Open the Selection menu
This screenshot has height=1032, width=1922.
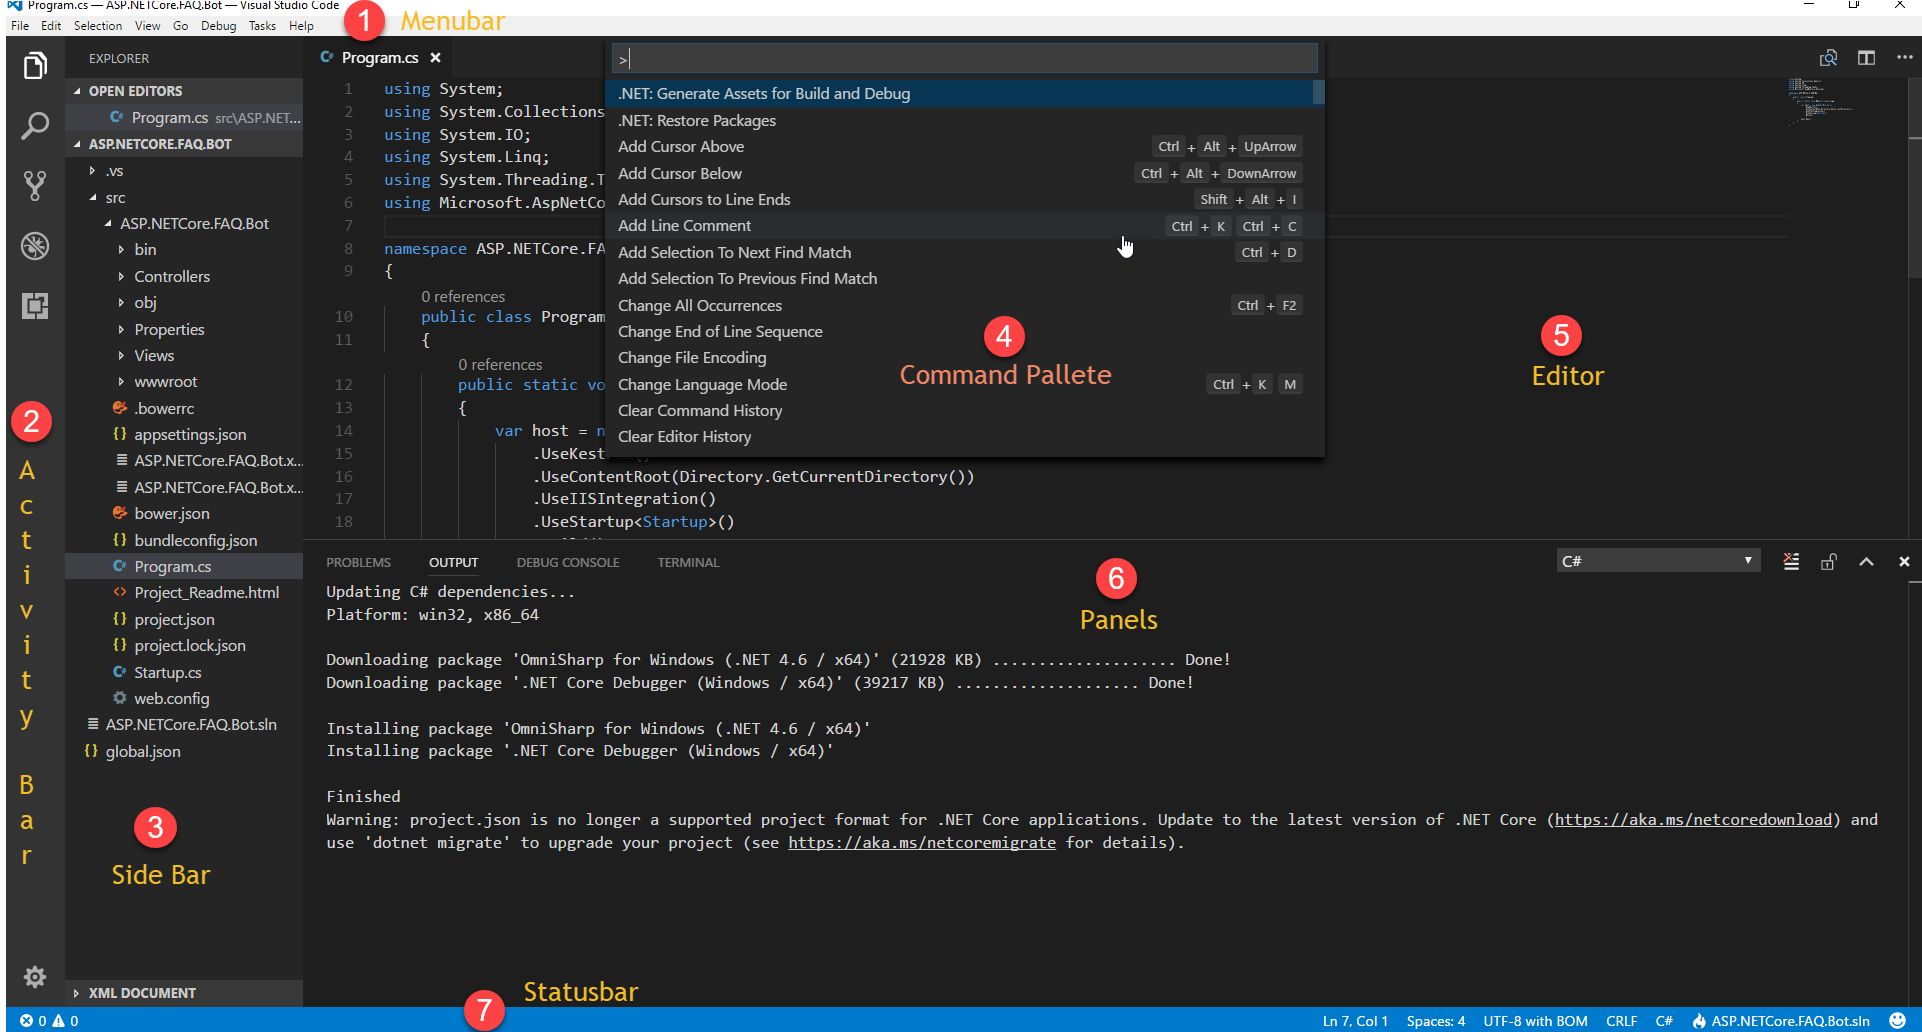[x=98, y=26]
